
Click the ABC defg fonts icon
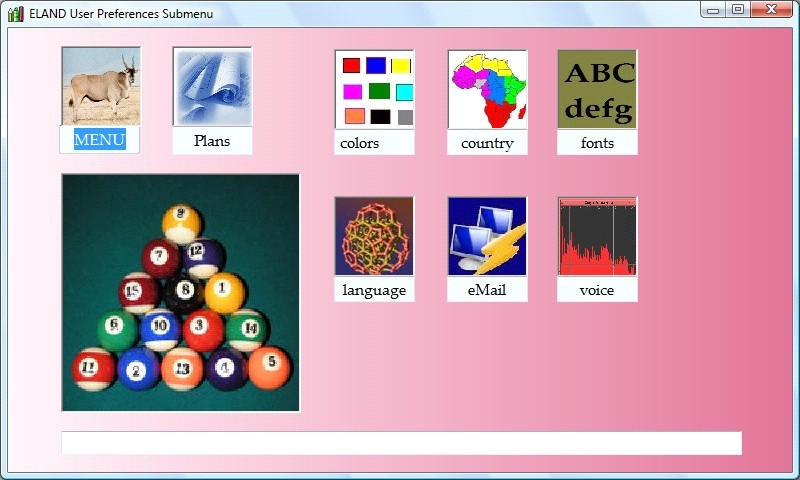[597, 89]
